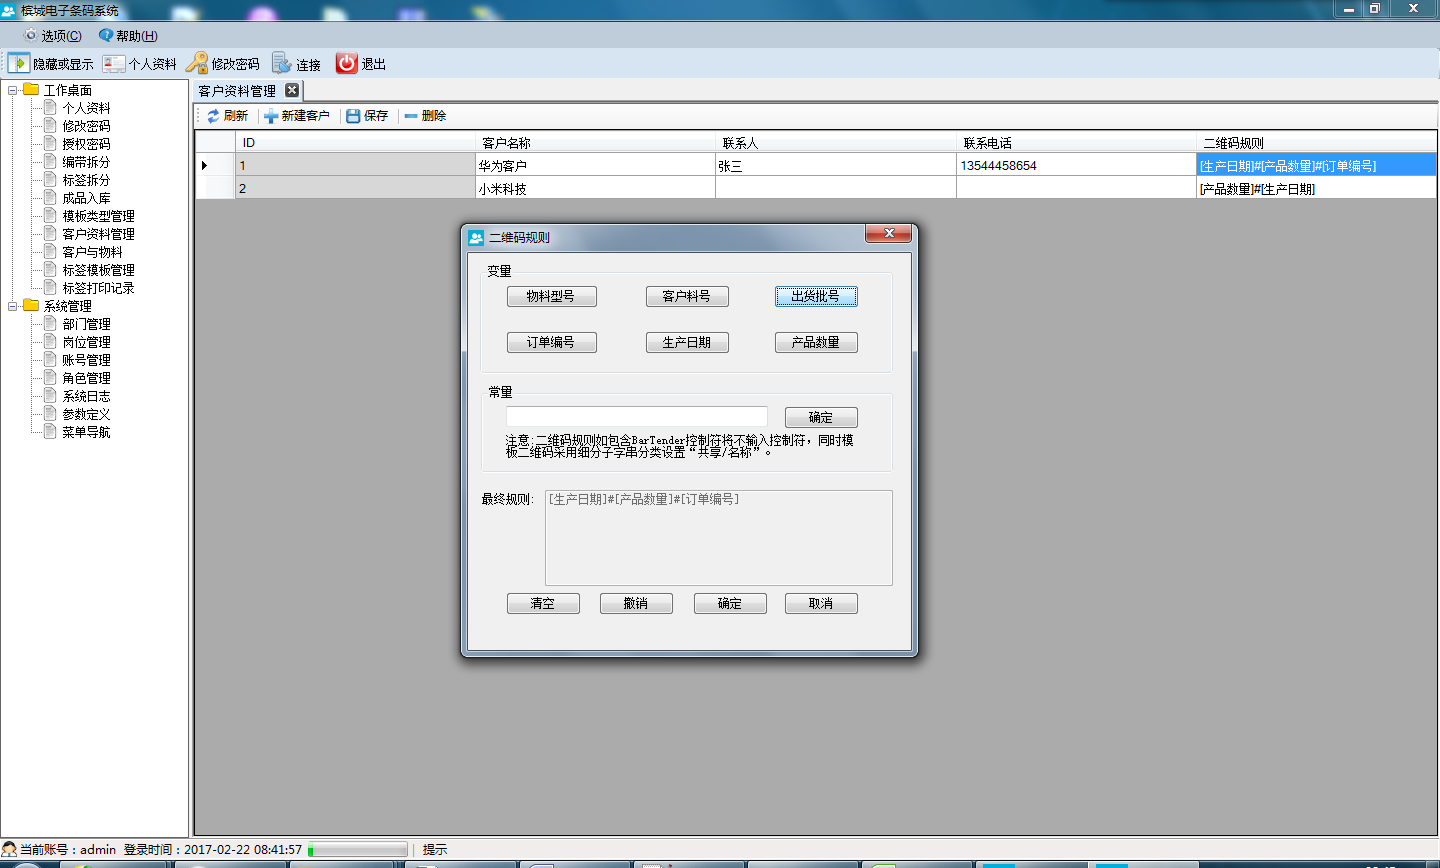Click the red 退出 power icon
The image size is (1440, 868).
point(346,63)
